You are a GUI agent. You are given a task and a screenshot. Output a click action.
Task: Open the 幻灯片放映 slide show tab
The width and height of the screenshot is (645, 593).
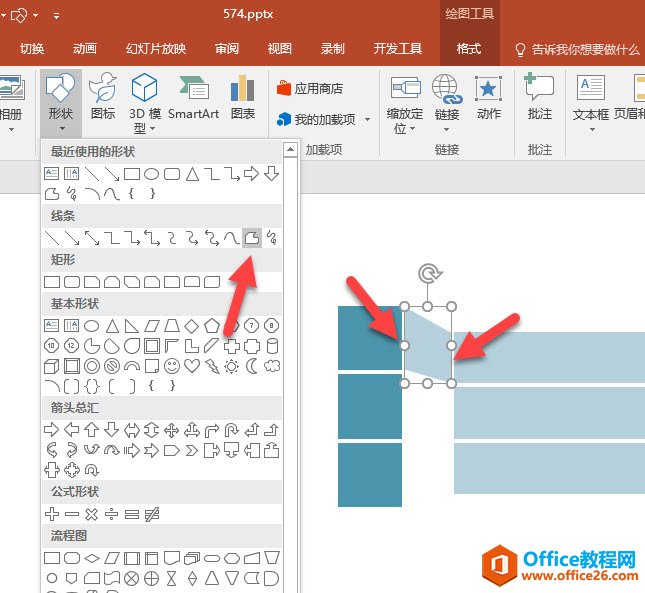coord(156,49)
